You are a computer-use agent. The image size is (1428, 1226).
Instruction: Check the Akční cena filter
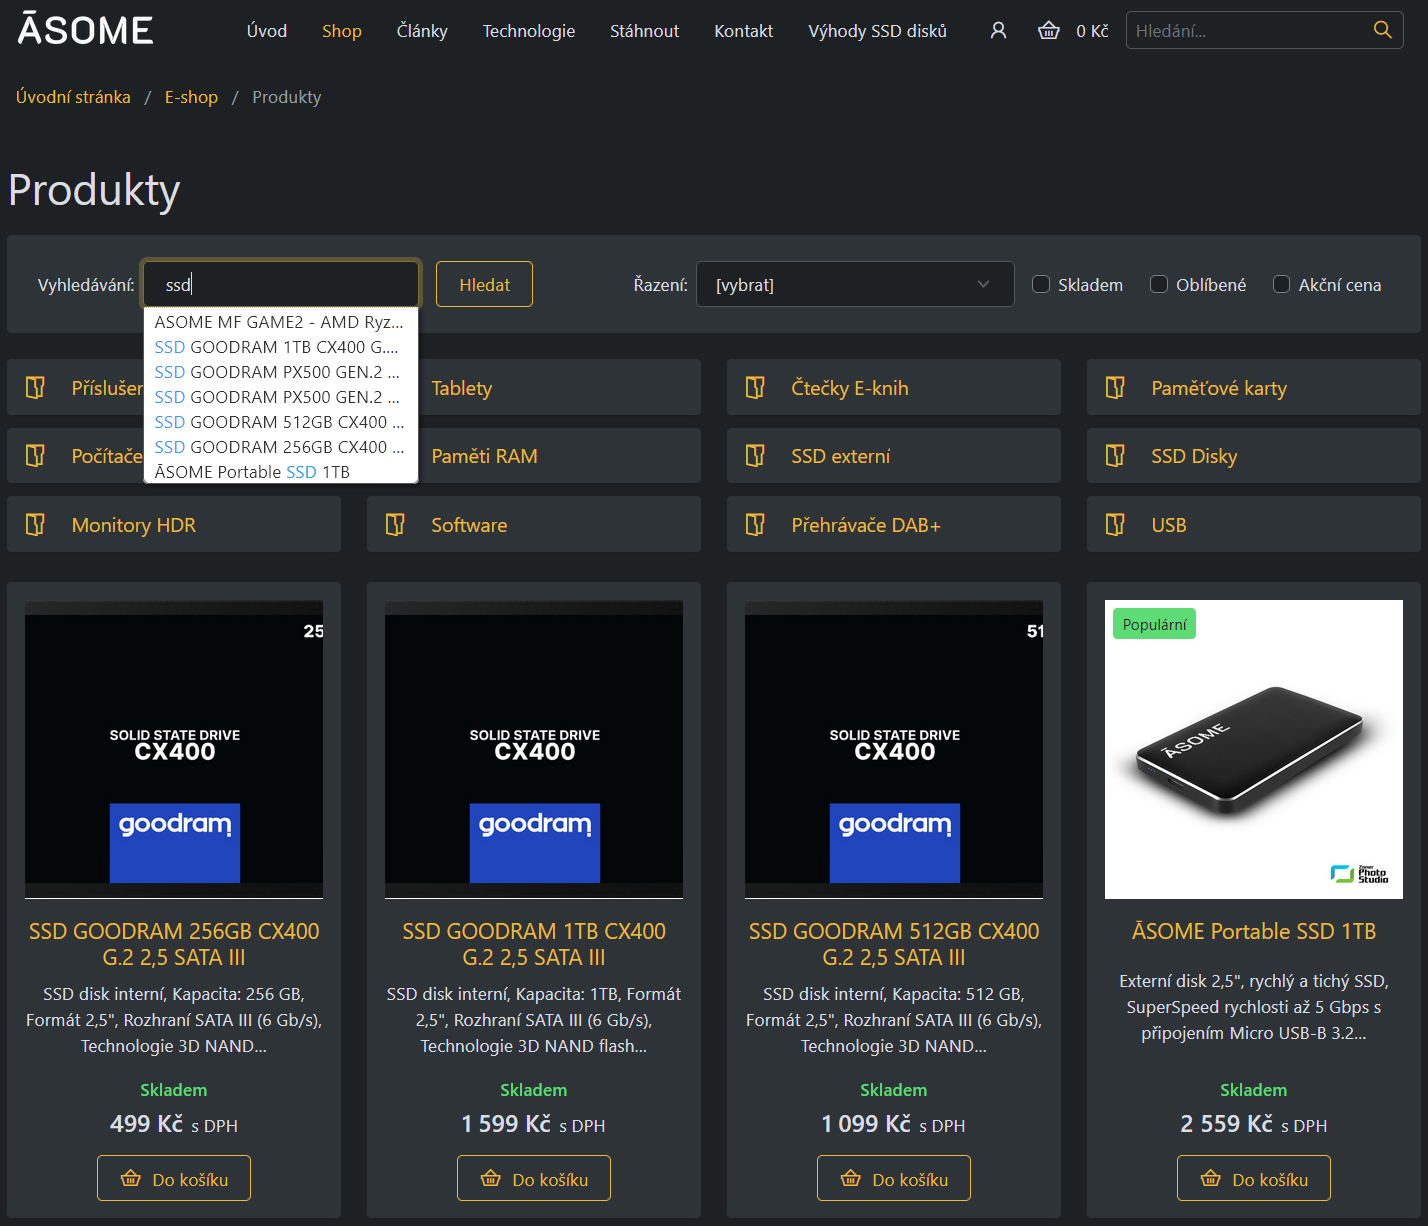(1281, 285)
